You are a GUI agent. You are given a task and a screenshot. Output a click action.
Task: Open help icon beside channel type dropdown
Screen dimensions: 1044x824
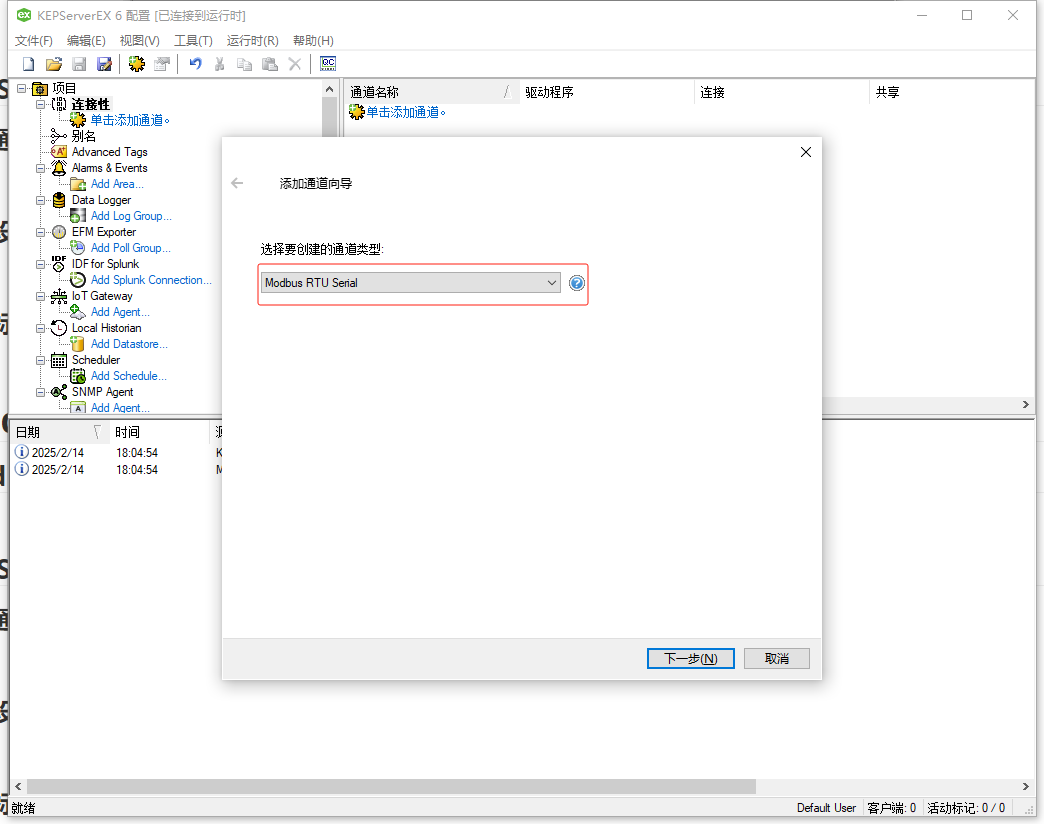pos(577,283)
